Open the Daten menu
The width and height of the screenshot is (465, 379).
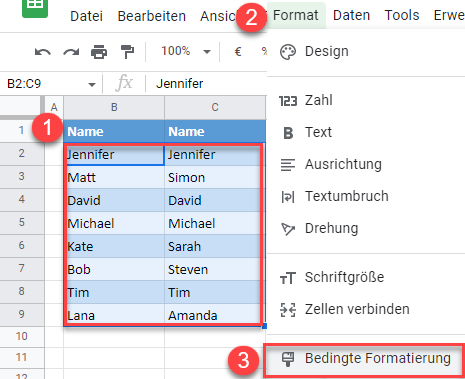[352, 15]
